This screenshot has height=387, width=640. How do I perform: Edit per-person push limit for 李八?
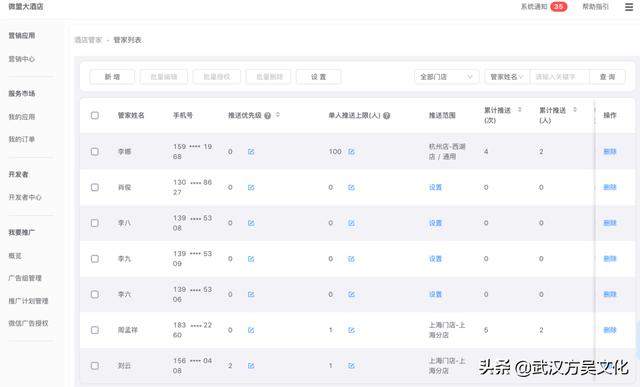point(351,223)
